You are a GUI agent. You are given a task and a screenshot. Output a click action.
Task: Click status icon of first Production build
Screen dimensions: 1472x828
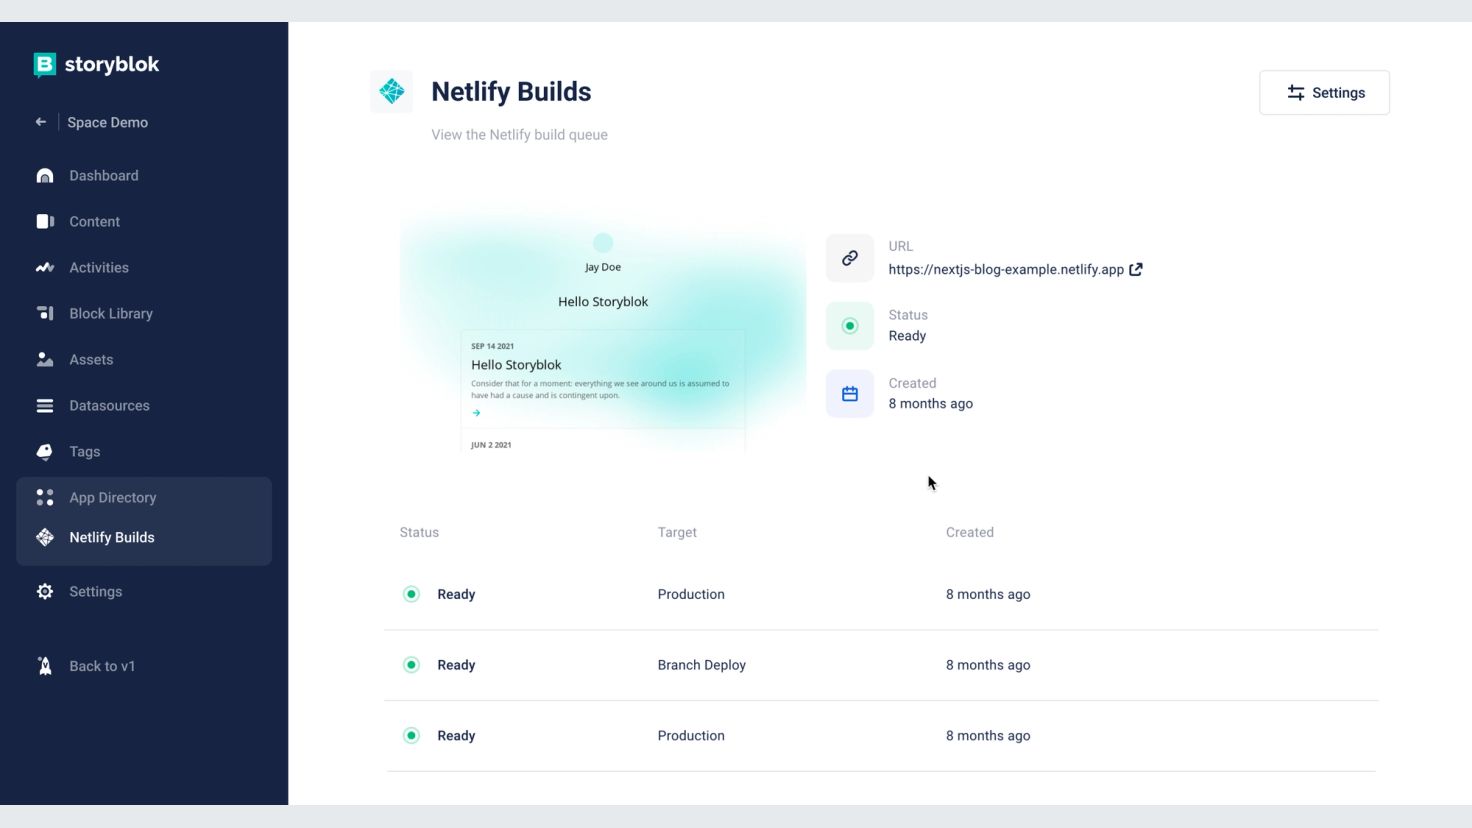coord(411,594)
